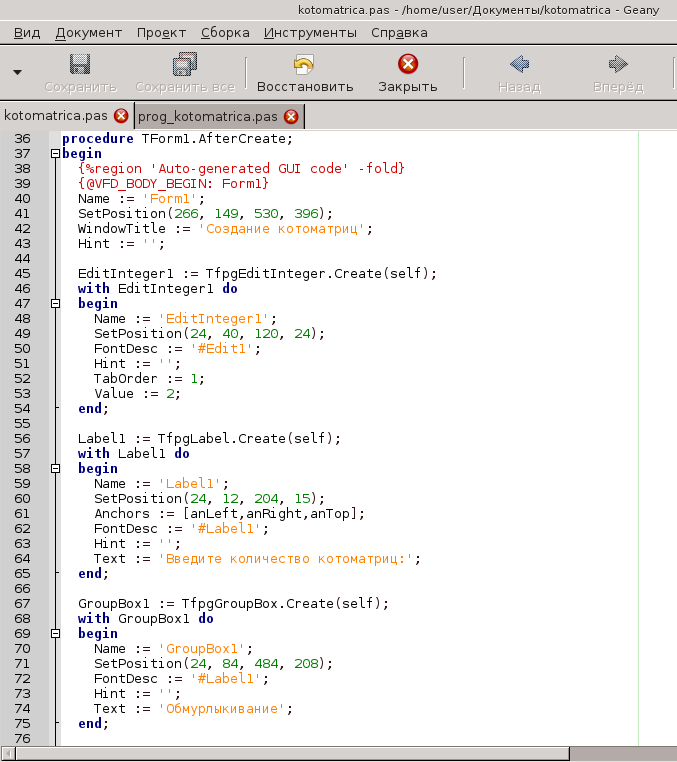Collapse the fold marker at line 37
The width and height of the screenshot is (677, 762).
point(54,154)
